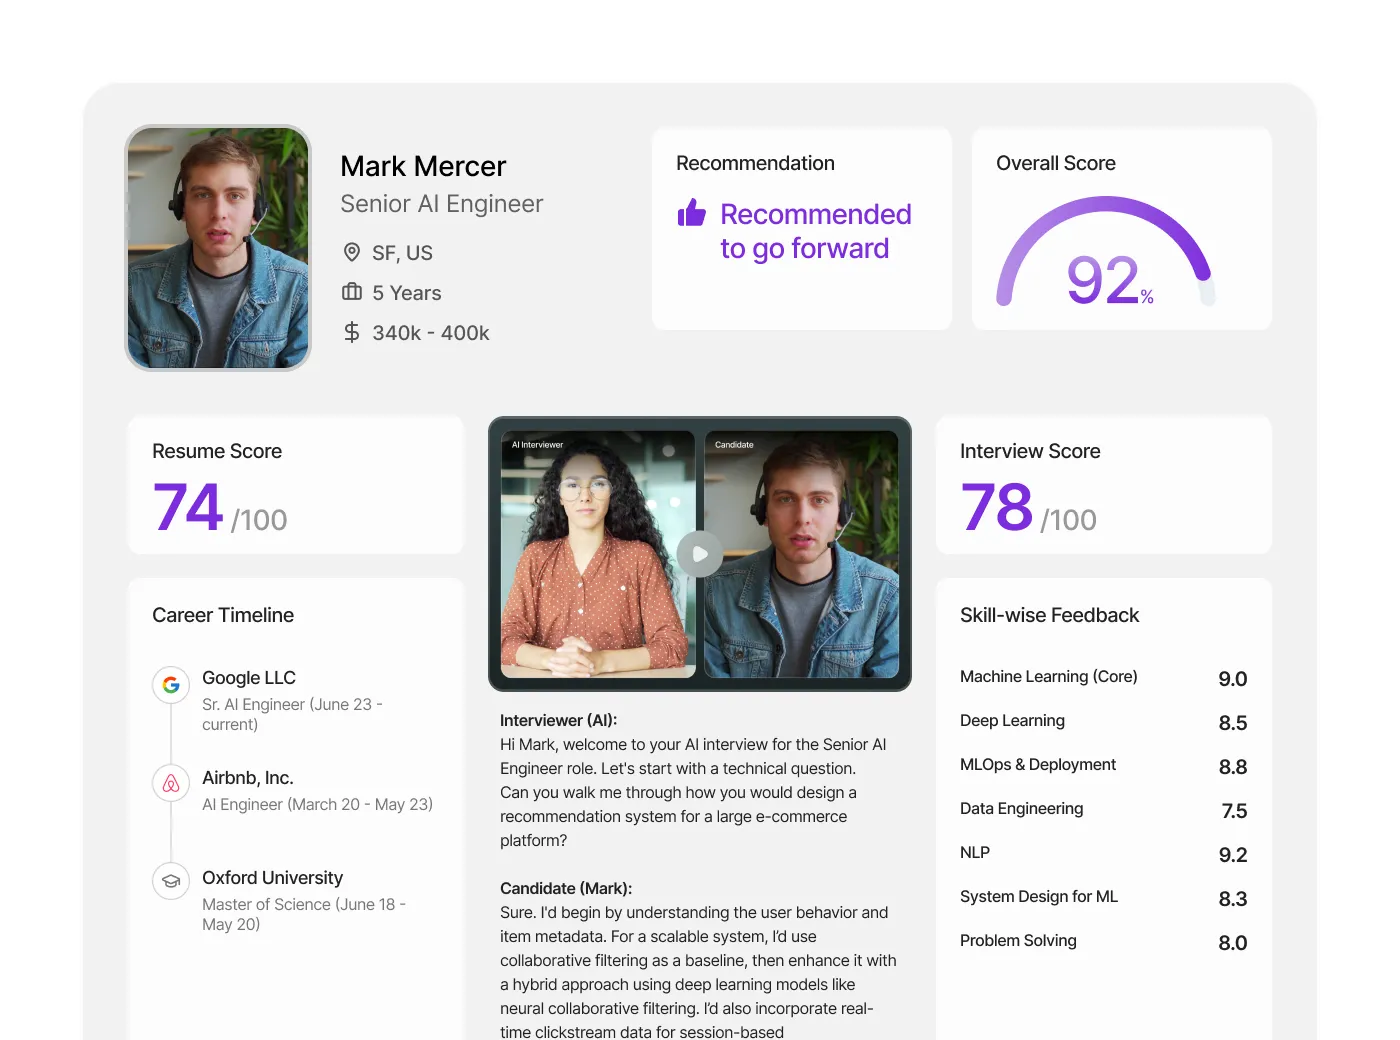Click the briefcase icon beside 5 Years
The image size is (1400, 1040).
[x=352, y=292]
